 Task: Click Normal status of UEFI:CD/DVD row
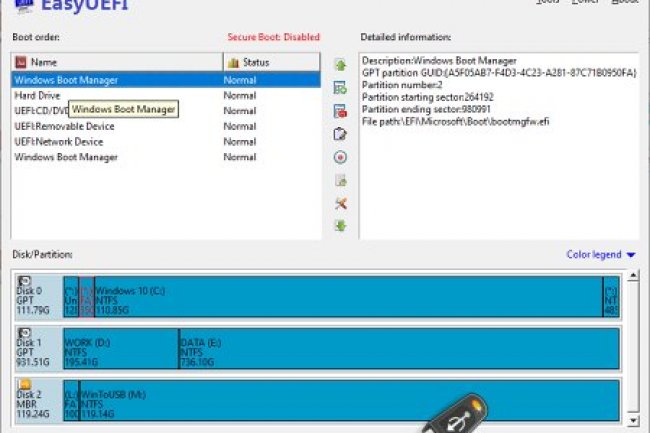(x=240, y=111)
